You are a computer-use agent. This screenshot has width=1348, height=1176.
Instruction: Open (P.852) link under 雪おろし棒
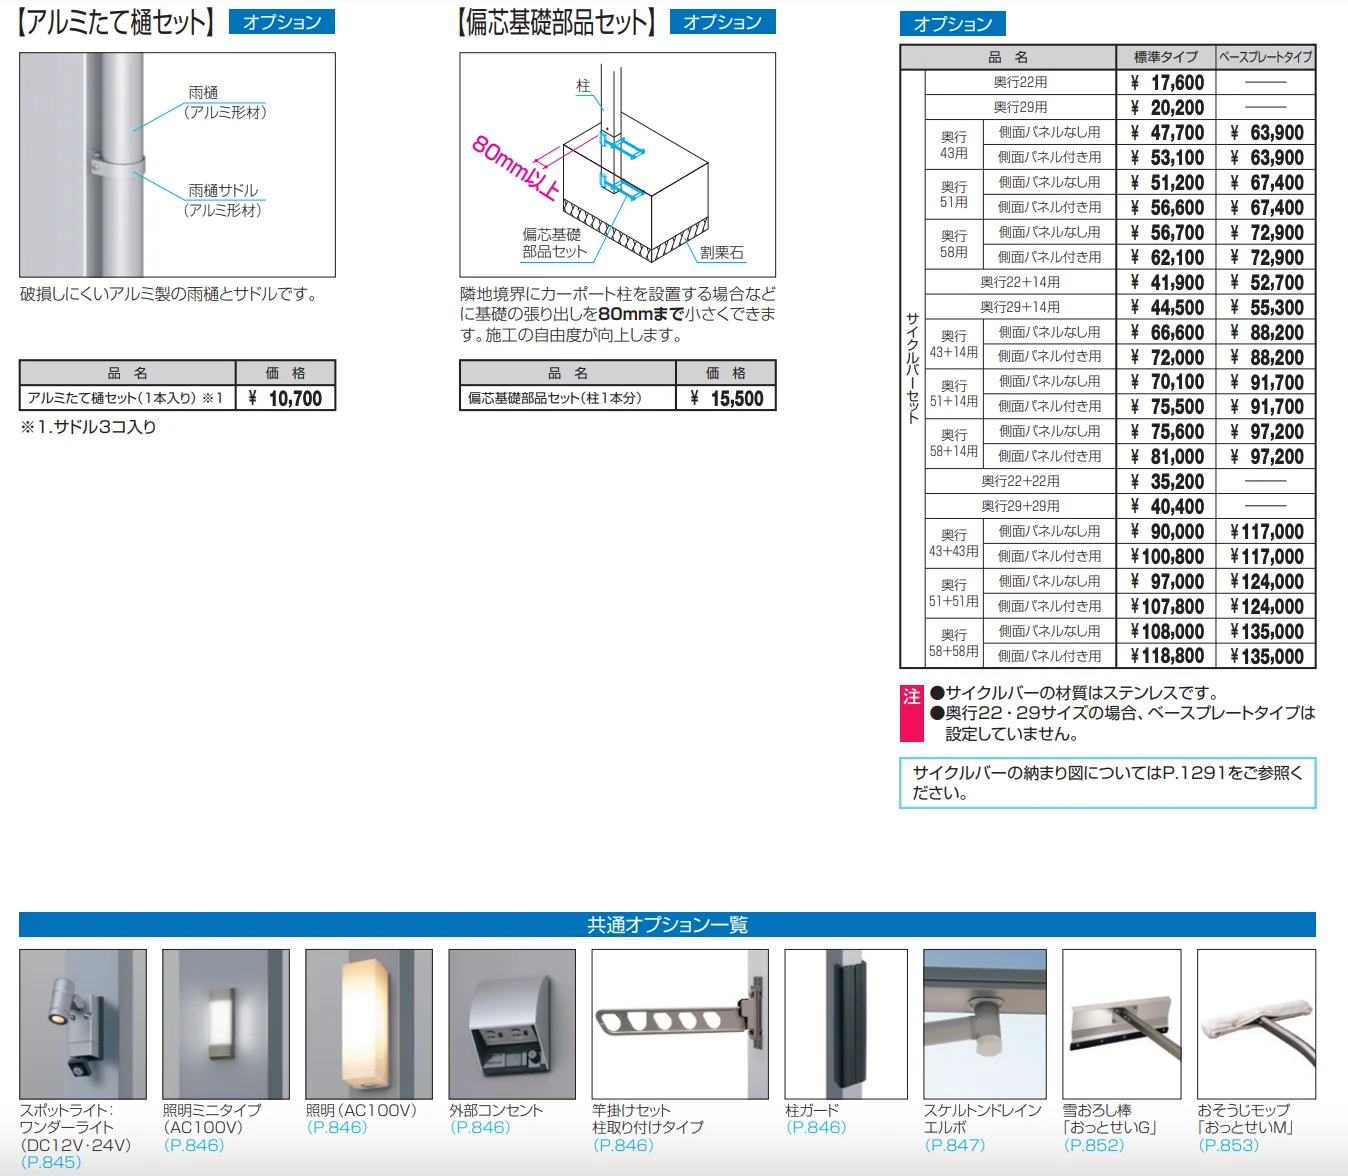coord(1094,1145)
